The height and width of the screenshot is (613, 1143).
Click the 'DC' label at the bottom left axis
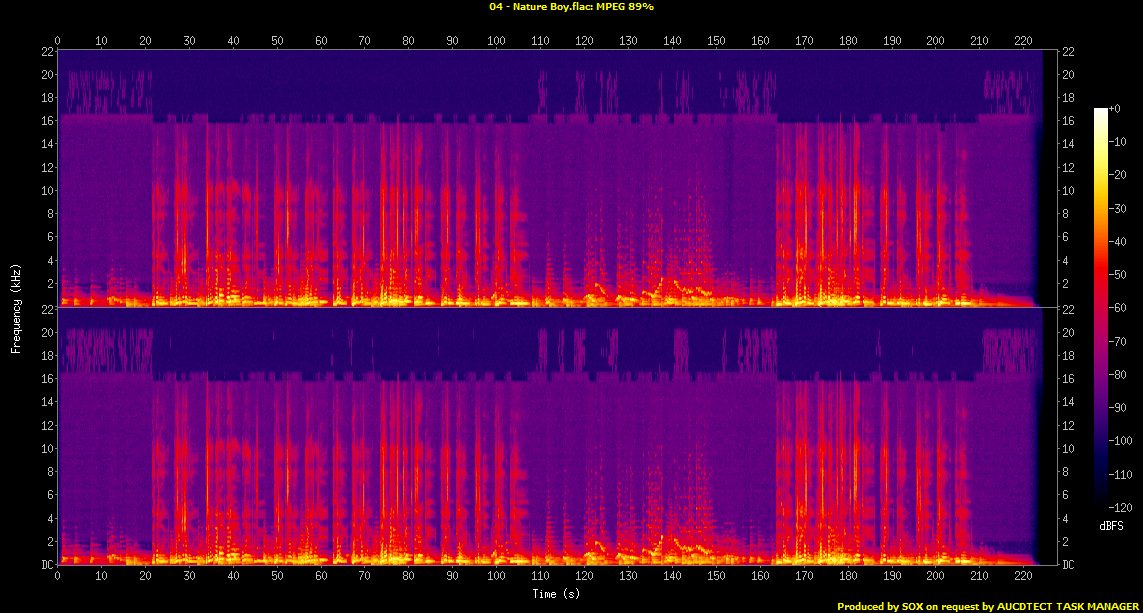point(44,565)
